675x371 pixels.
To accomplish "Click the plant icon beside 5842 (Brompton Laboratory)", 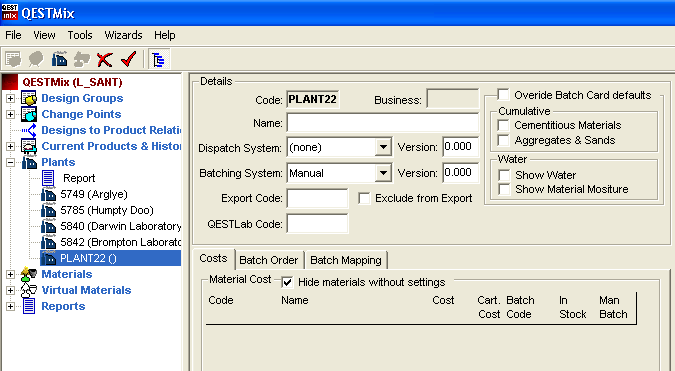I will [49, 242].
